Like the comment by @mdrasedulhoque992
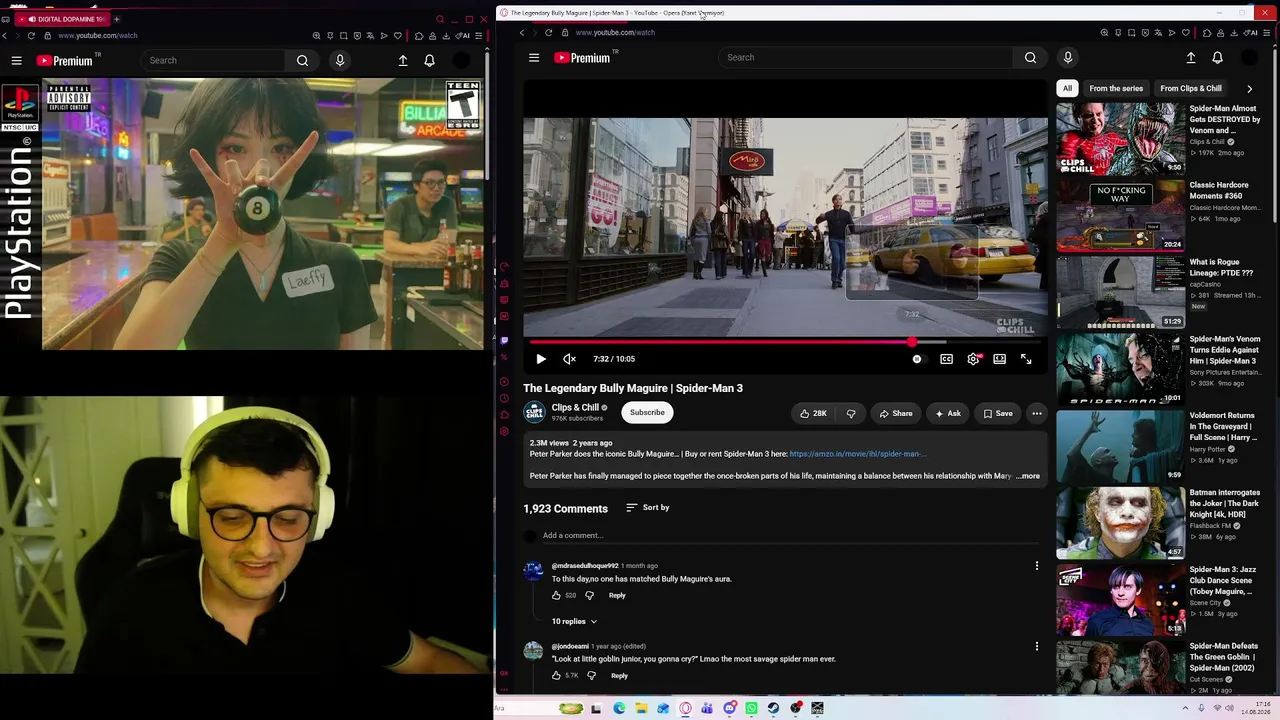 556,595
